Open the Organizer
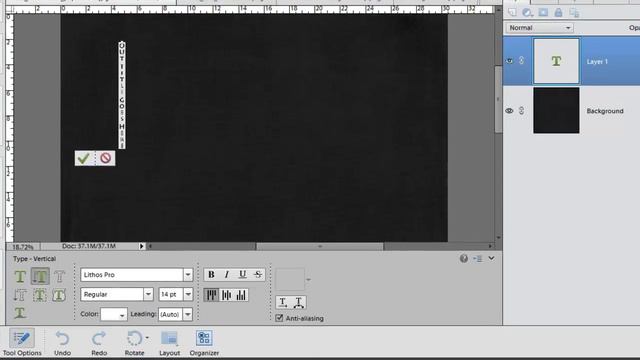Screen dimensions: 640x360 [204, 342]
